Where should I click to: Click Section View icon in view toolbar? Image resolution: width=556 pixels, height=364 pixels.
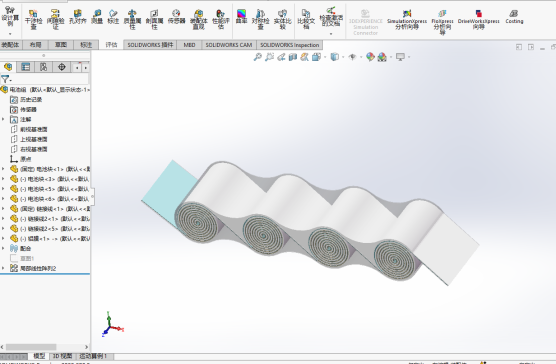pos(293,57)
